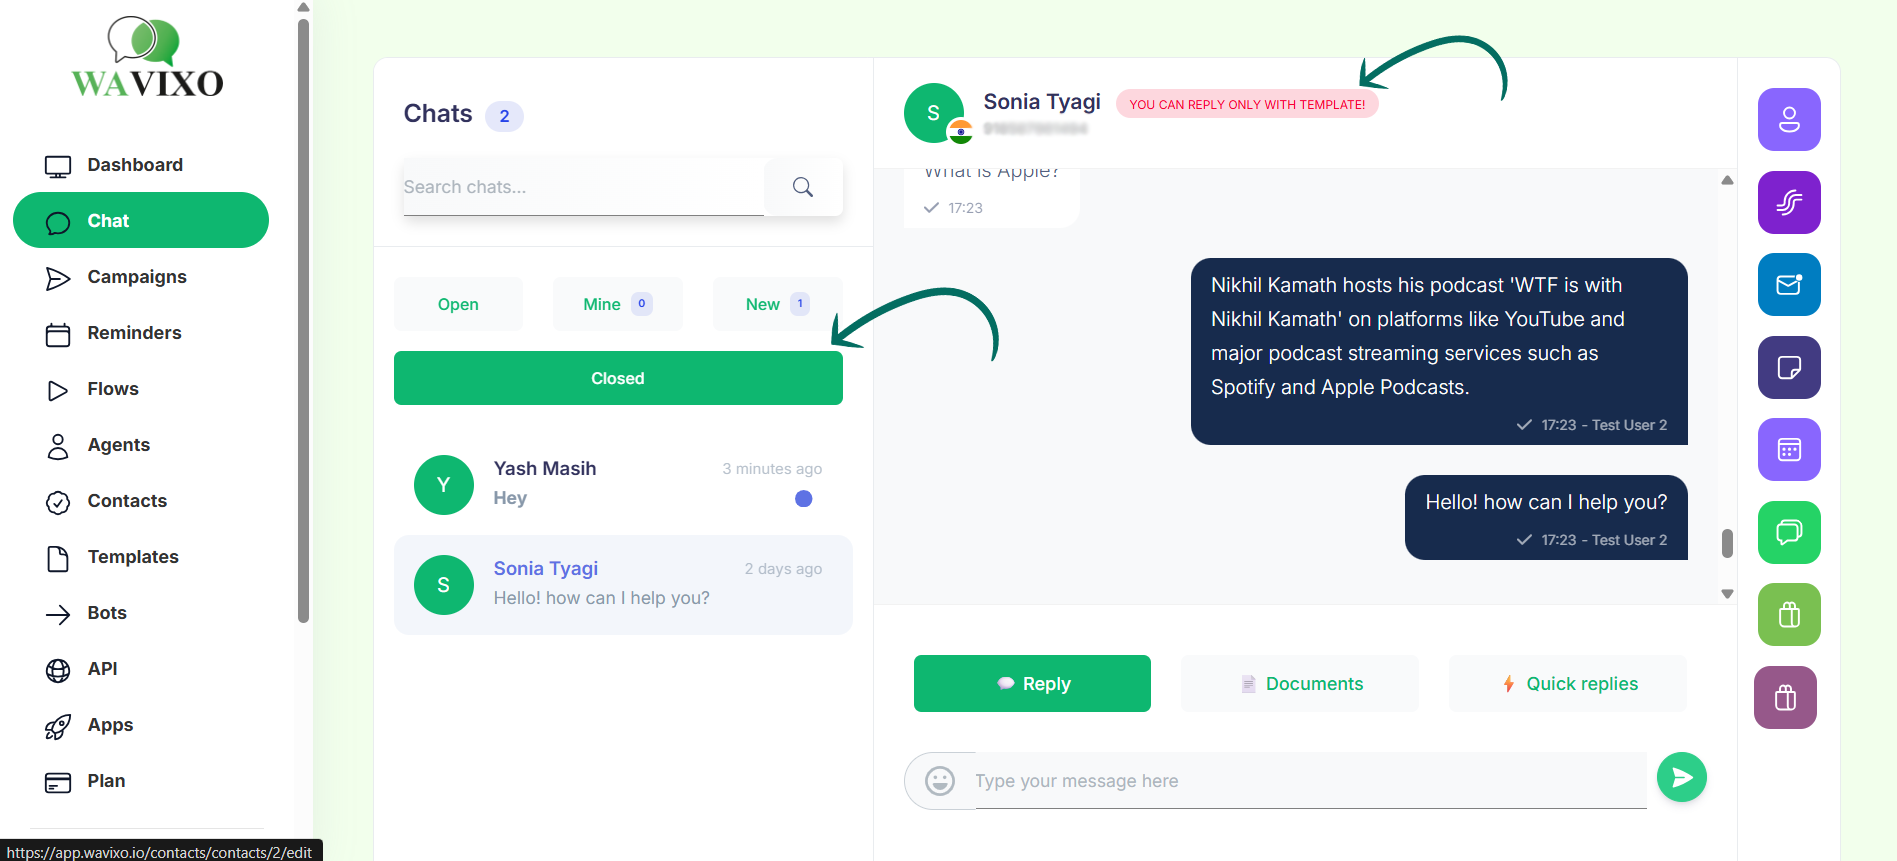Viewport: 1897px width, 861px height.
Task: Click the purple contact profile icon
Action: click(x=1789, y=120)
